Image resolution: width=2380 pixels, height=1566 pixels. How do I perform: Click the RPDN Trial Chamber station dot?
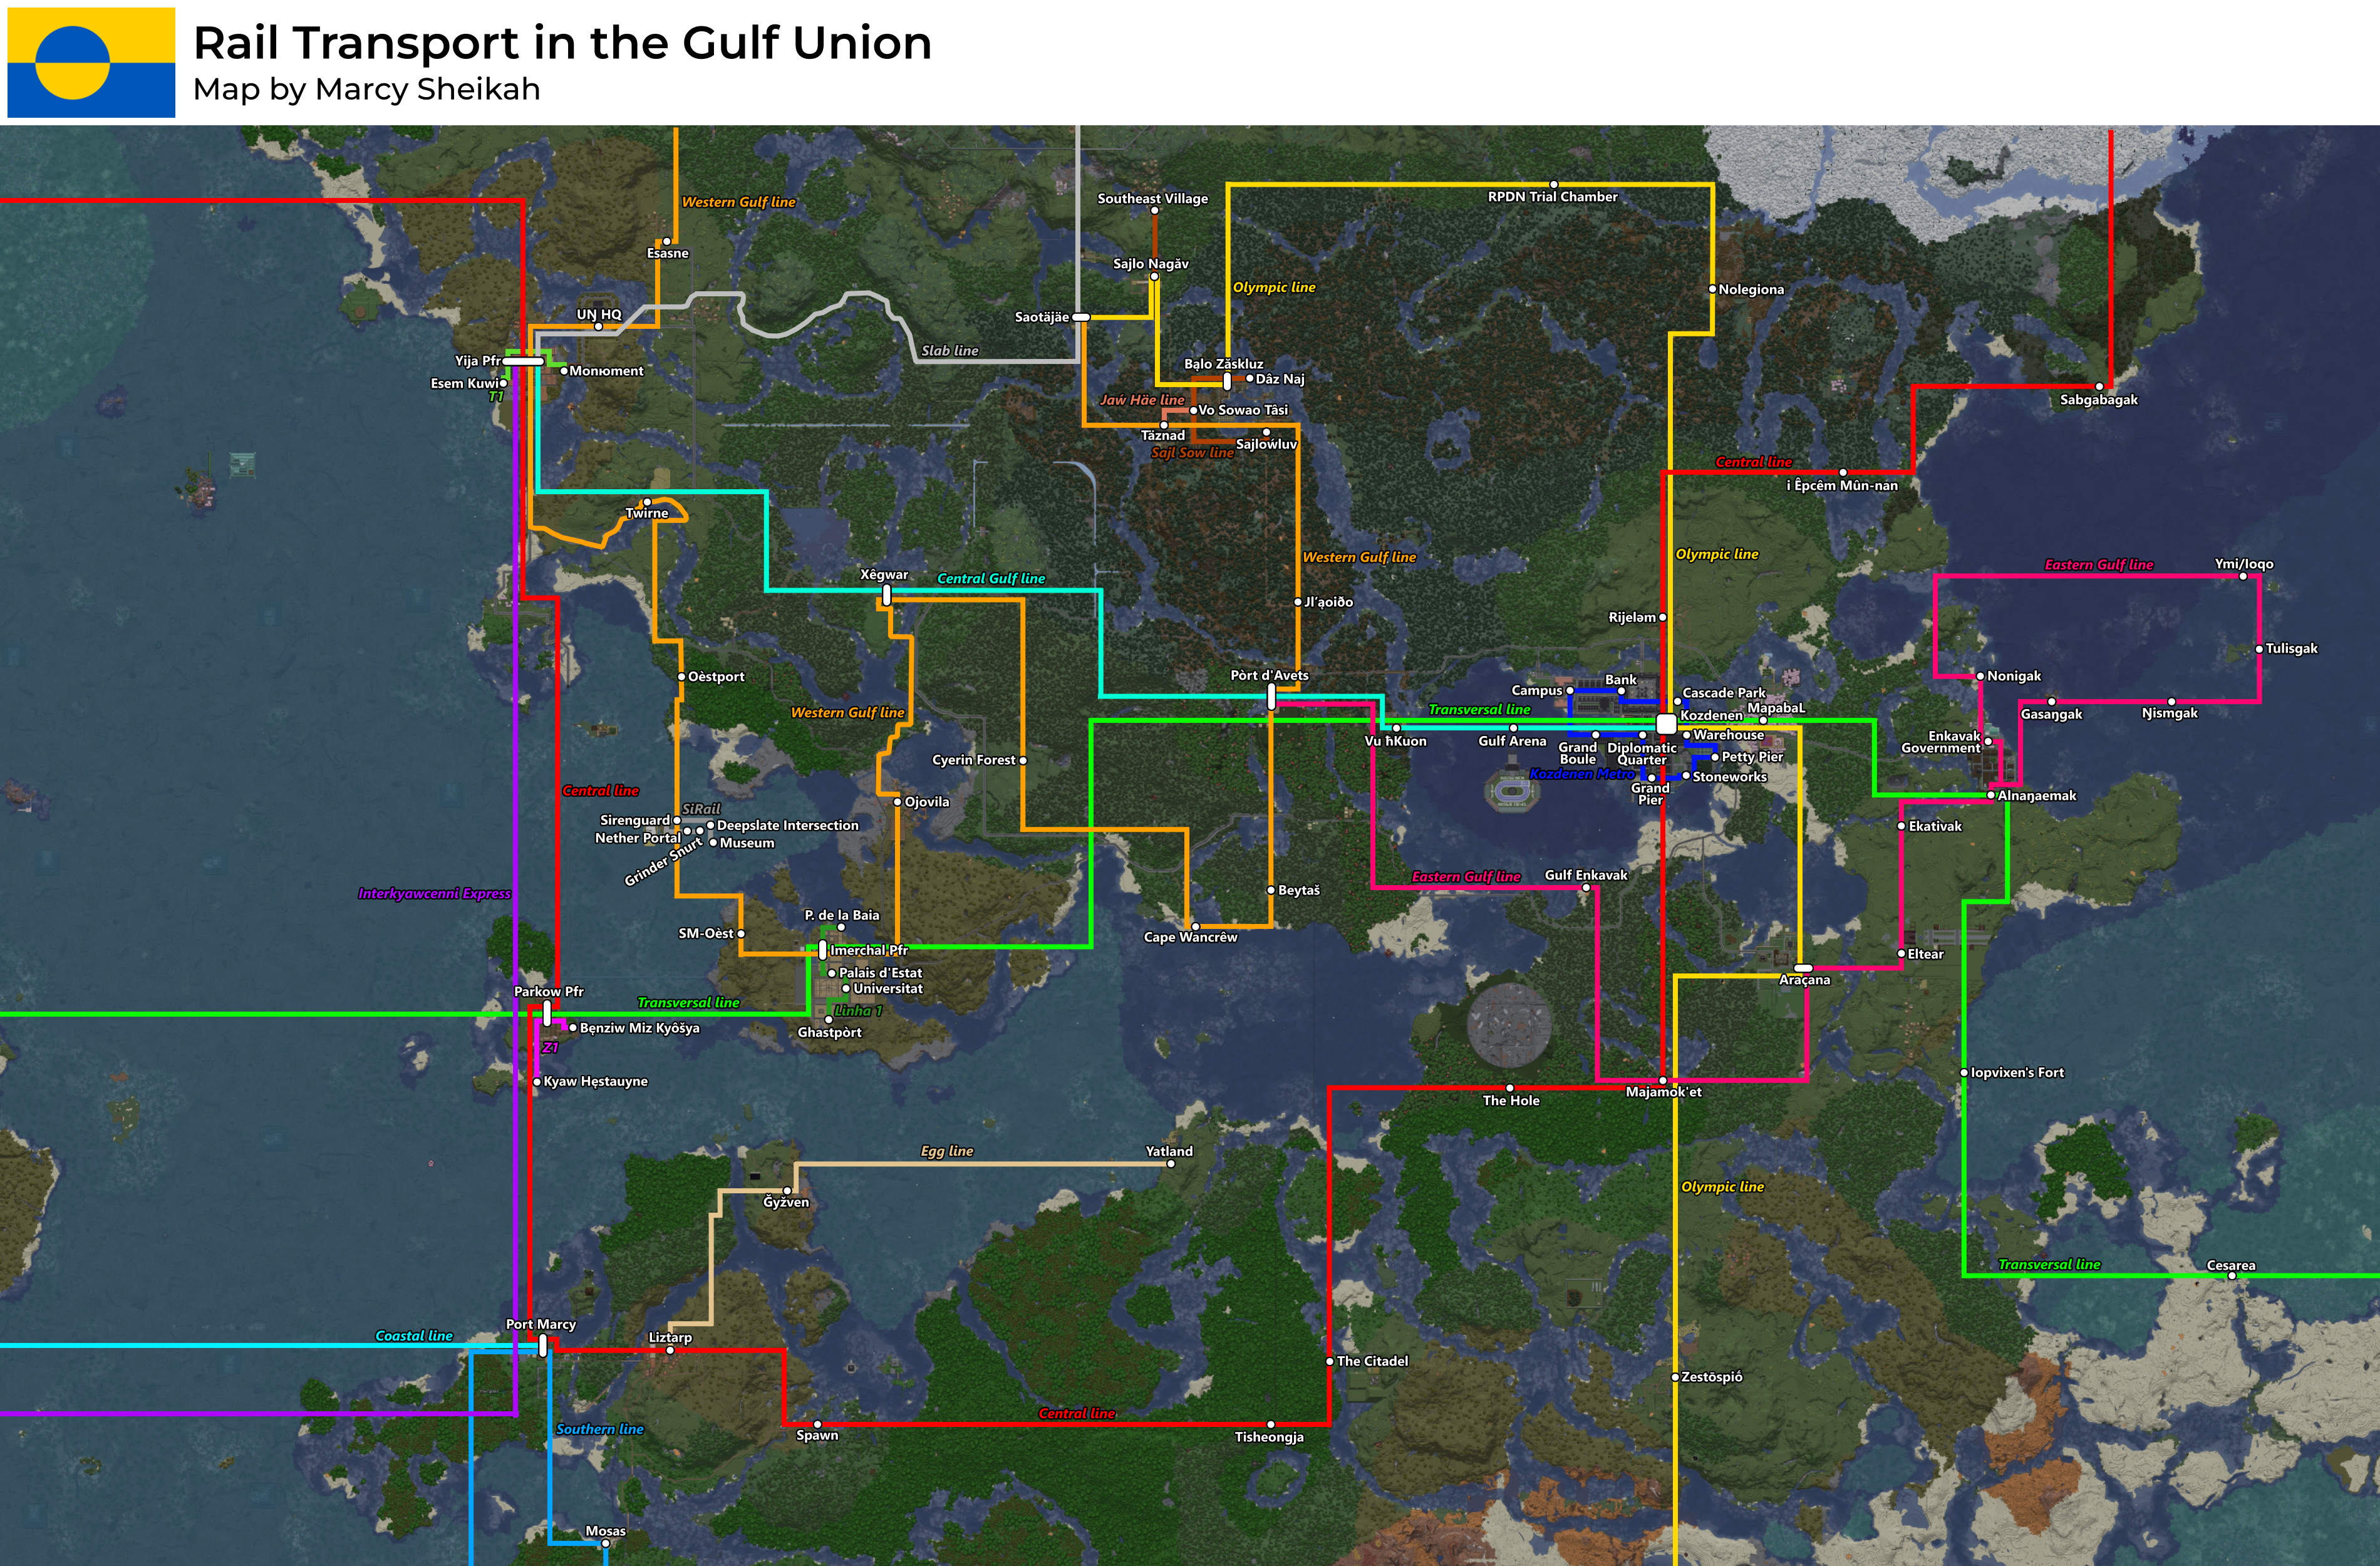coord(1553,184)
